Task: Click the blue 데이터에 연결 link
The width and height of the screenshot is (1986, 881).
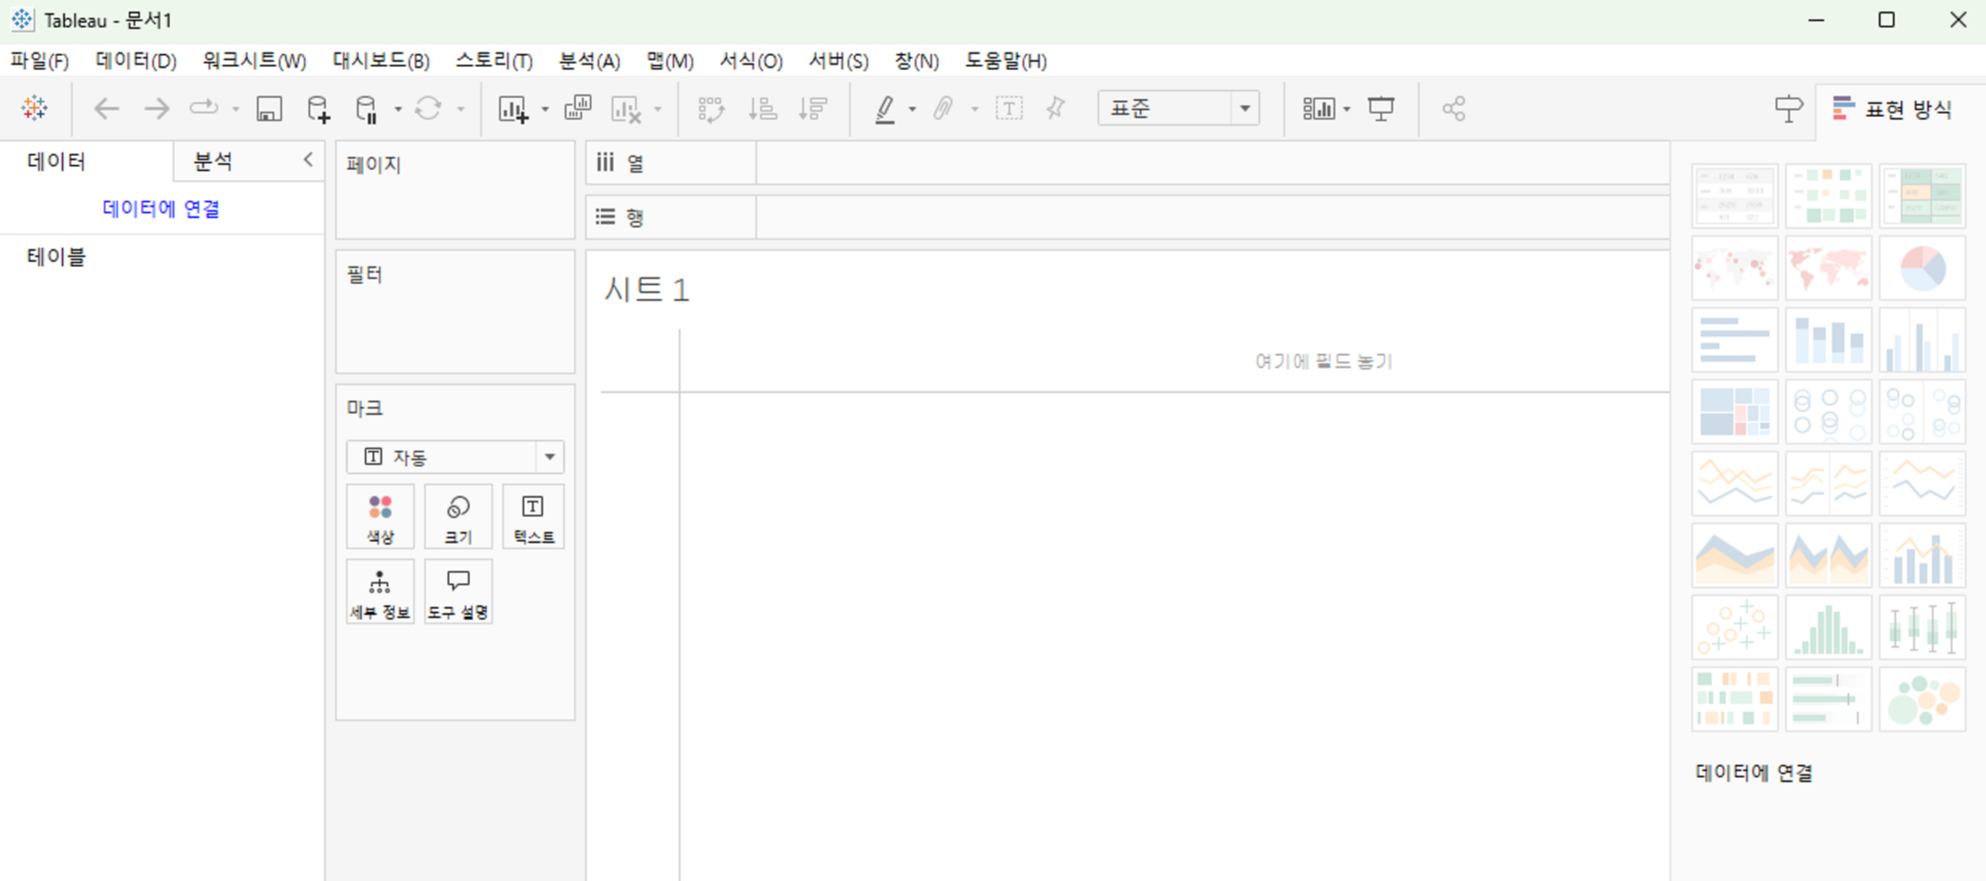Action: click(x=161, y=208)
